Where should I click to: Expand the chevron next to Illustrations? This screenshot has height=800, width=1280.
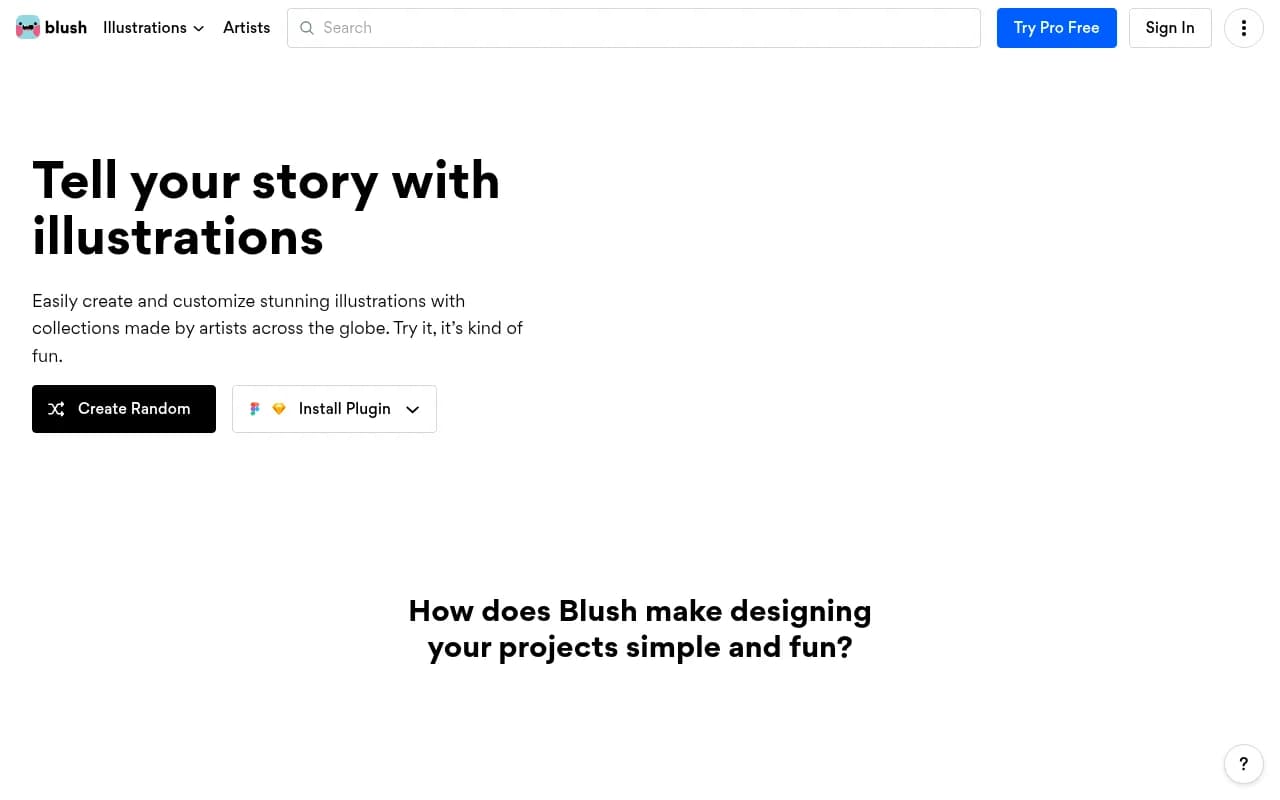tap(198, 28)
